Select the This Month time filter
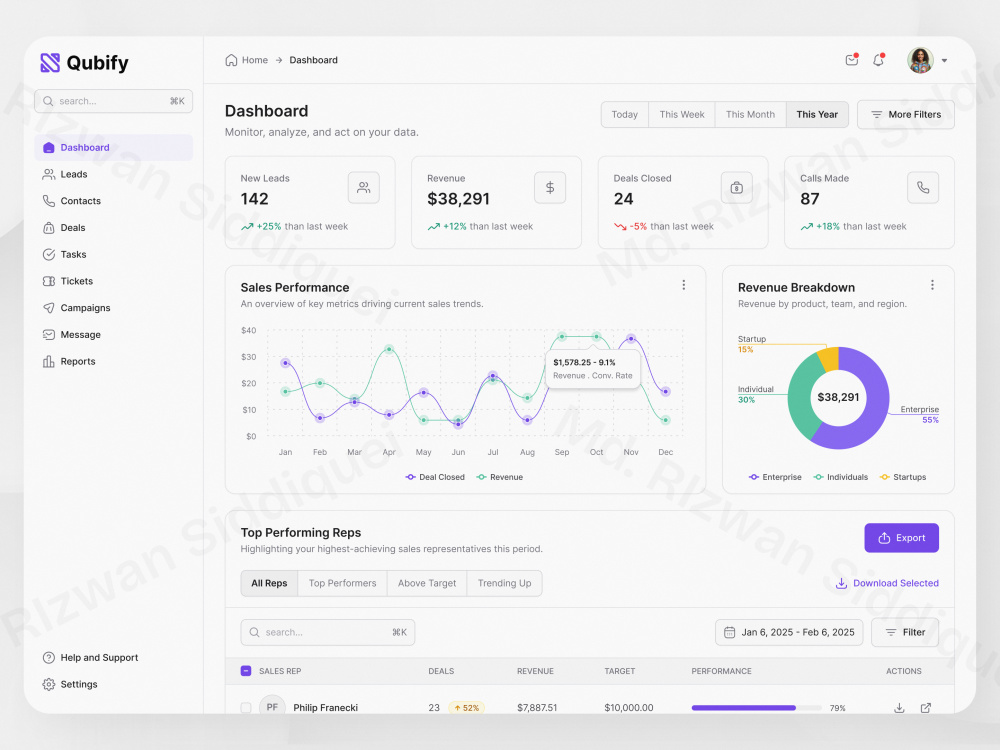This screenshot has height=750, width=1000. 750,115
